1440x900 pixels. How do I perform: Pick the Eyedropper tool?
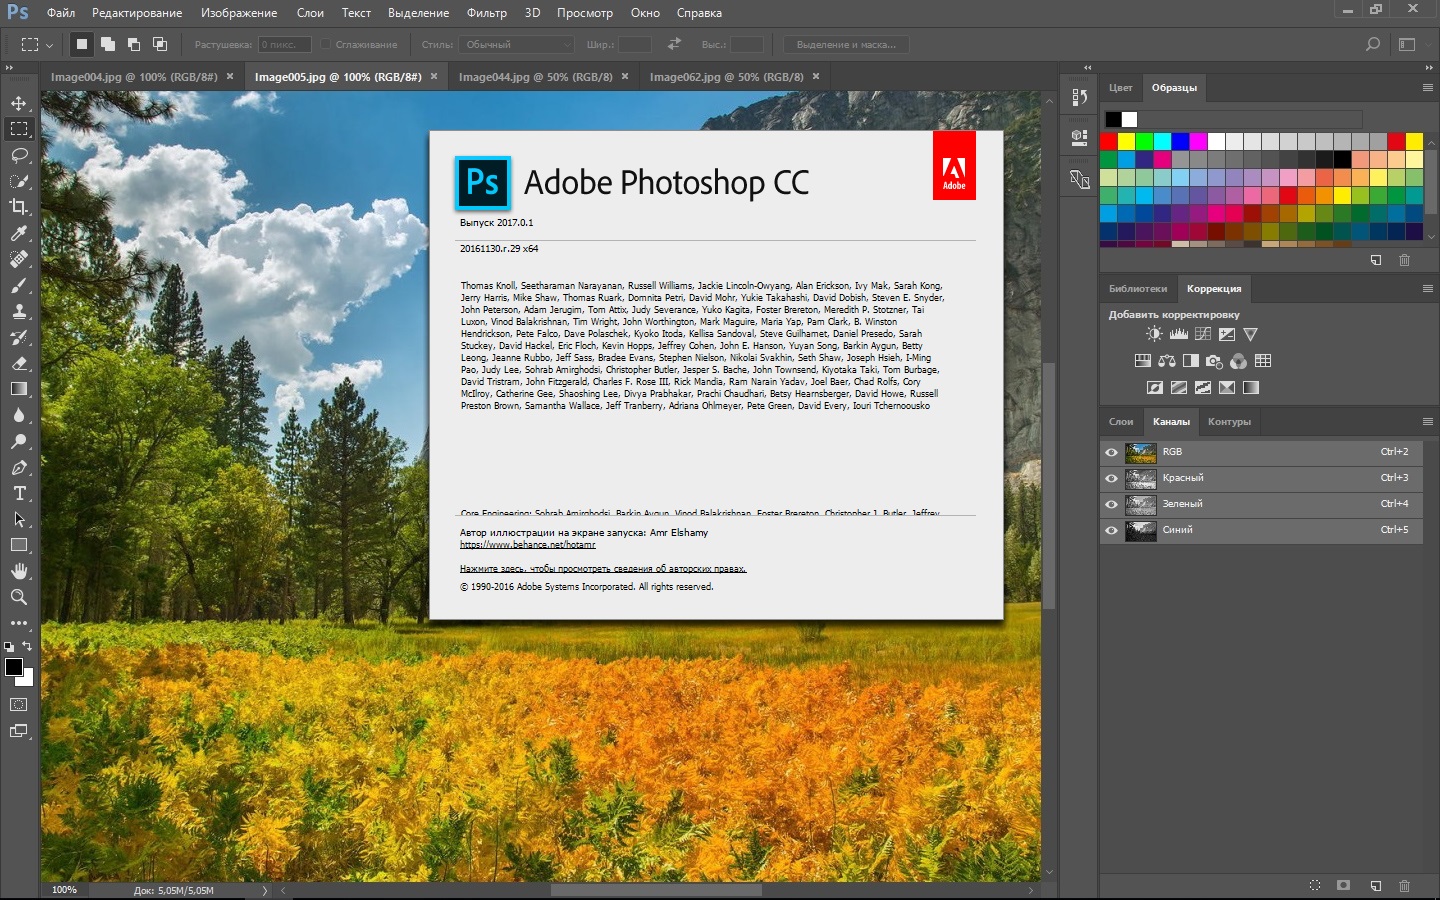[19, 233]
